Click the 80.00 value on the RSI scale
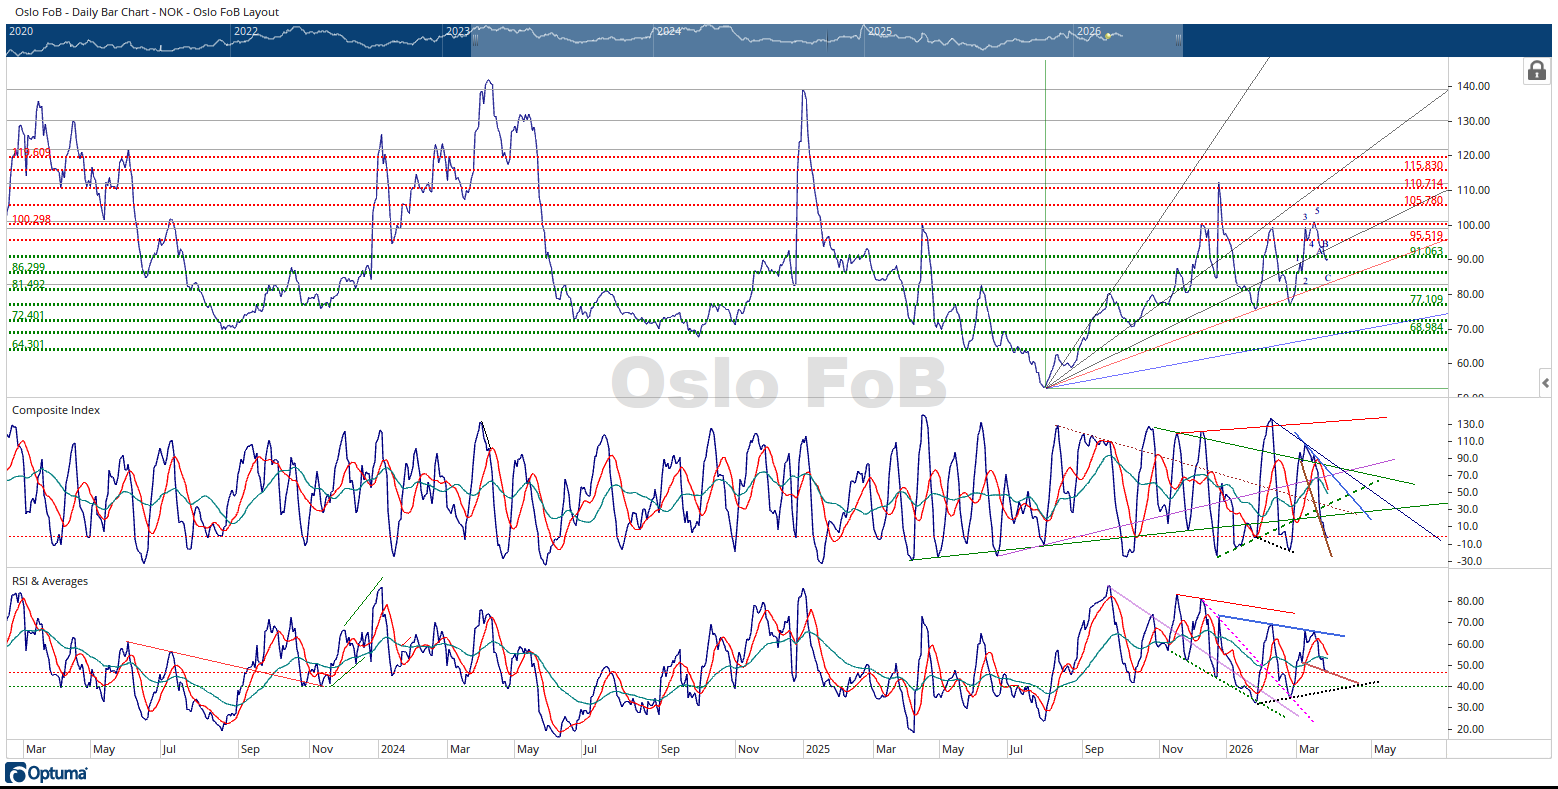 point(1471,602)
